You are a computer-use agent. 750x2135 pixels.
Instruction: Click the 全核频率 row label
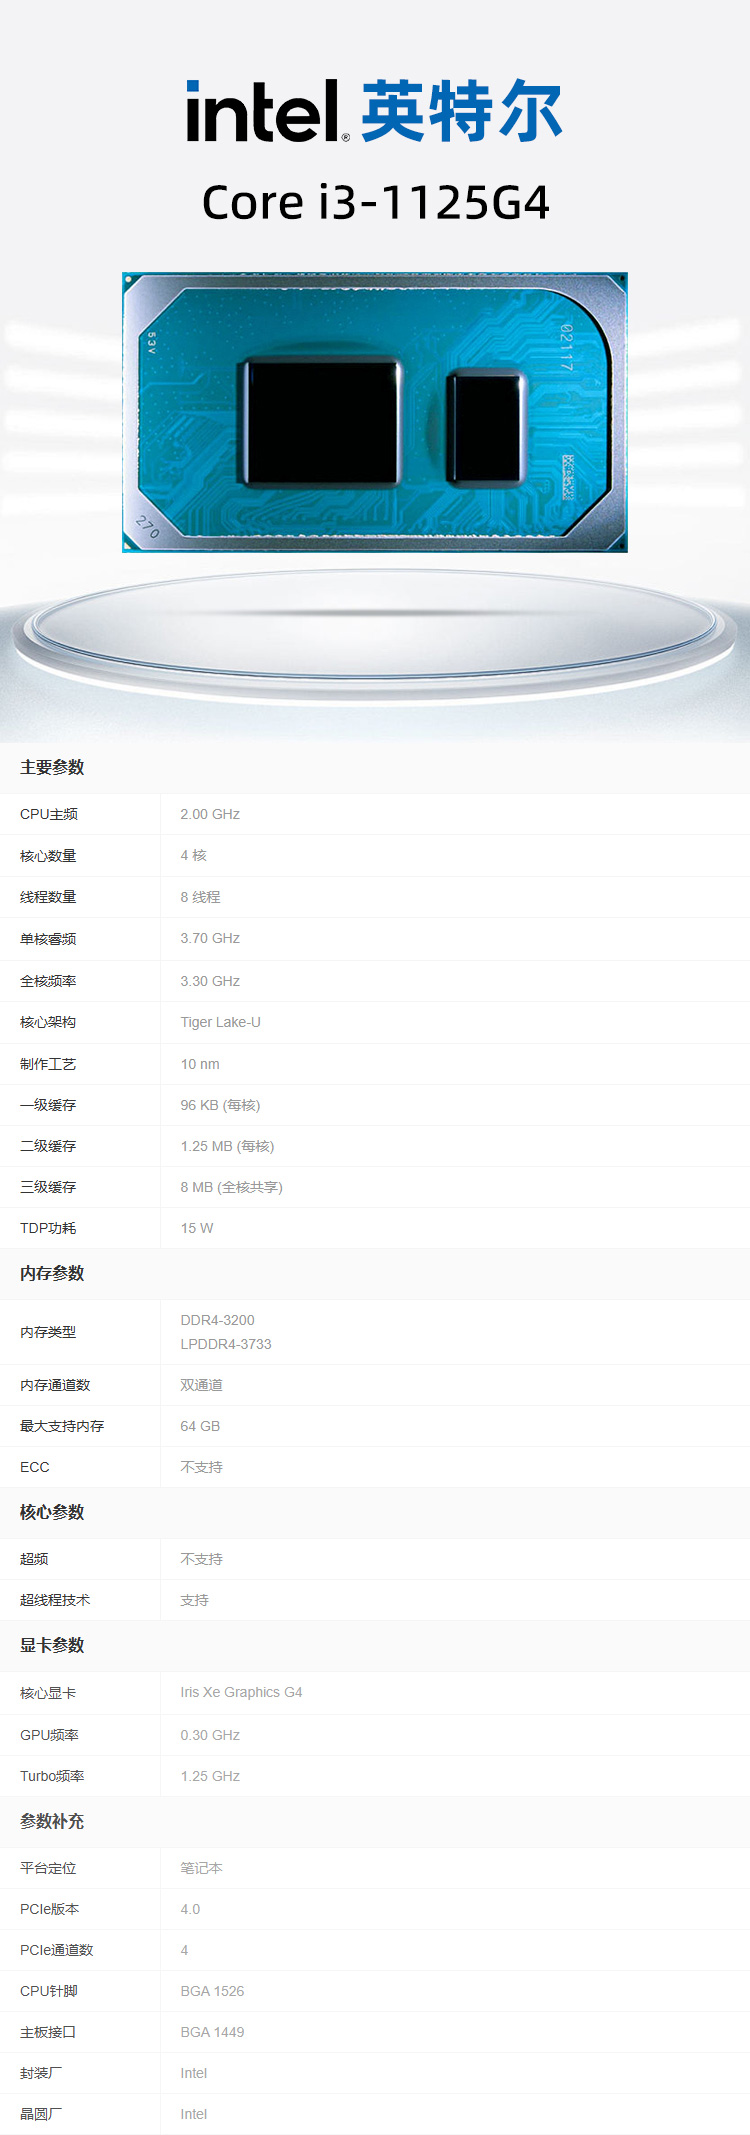tap(48, 981)
